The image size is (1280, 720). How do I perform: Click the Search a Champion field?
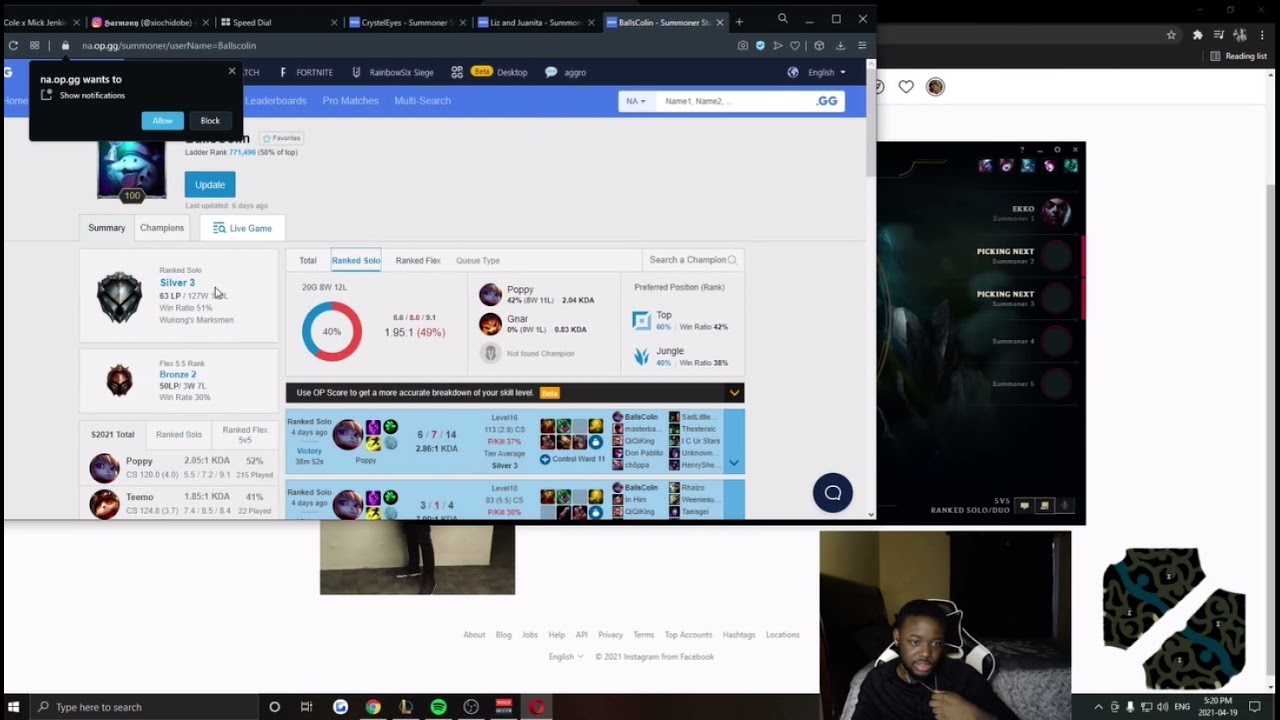click(693, 260)
